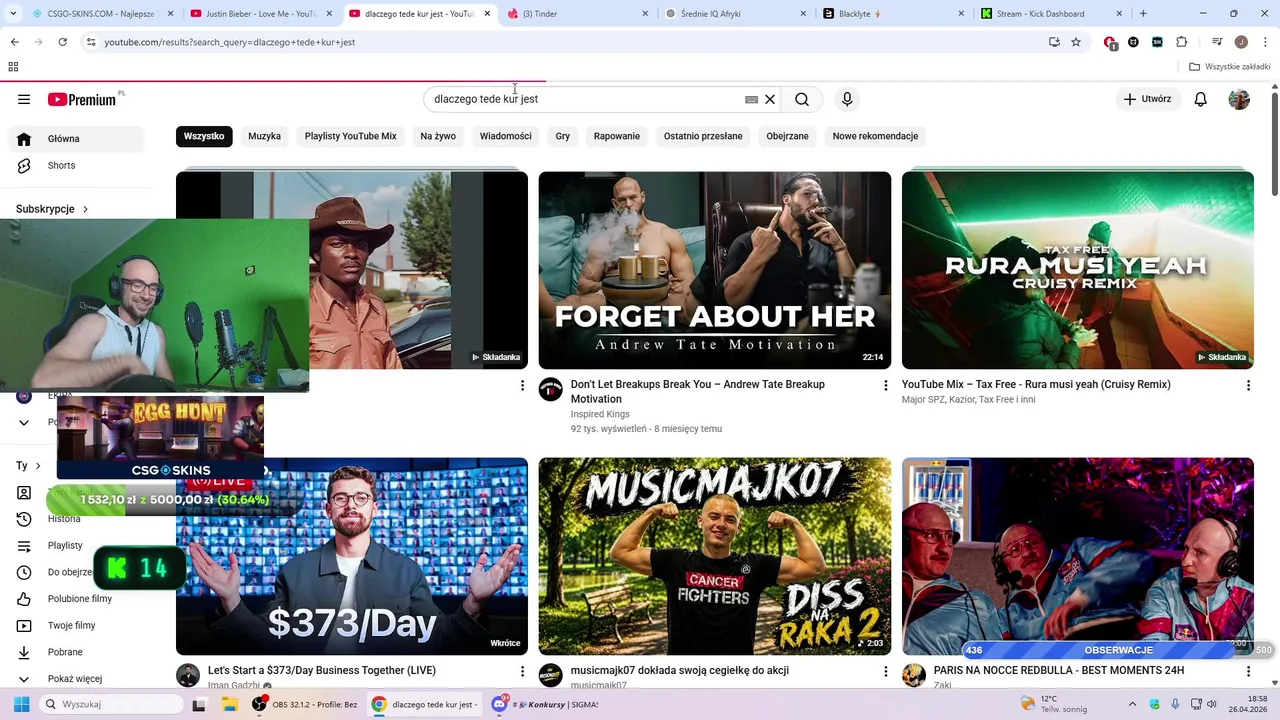The width and height of the screenshot is (1280, 720).
Task: Open Playlisty in sidebar
Action: pos(76,545)
